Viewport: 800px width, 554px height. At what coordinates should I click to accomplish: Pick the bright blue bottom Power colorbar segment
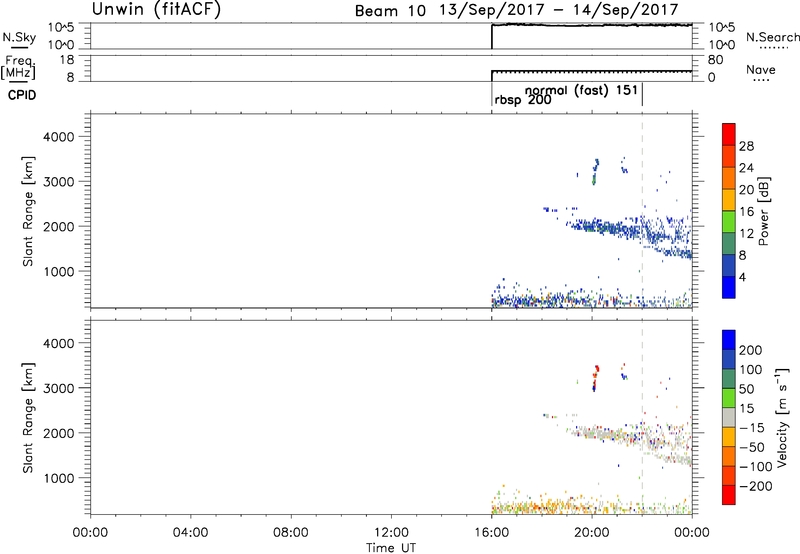pyautogui.click(x=729, y=287)
